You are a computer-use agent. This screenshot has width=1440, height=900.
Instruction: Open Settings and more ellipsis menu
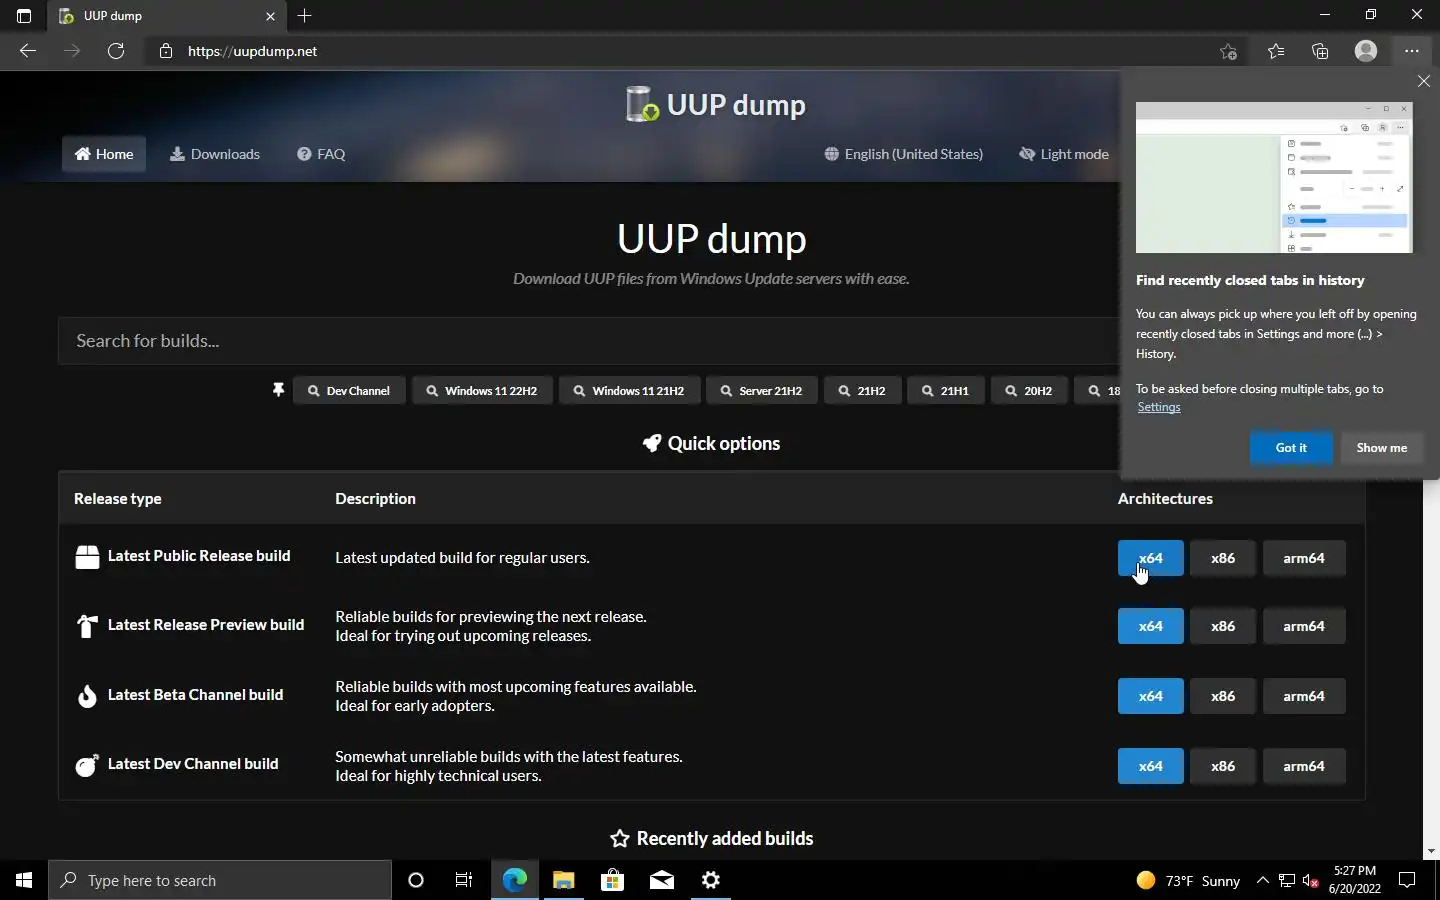[x=1411, y=51]
